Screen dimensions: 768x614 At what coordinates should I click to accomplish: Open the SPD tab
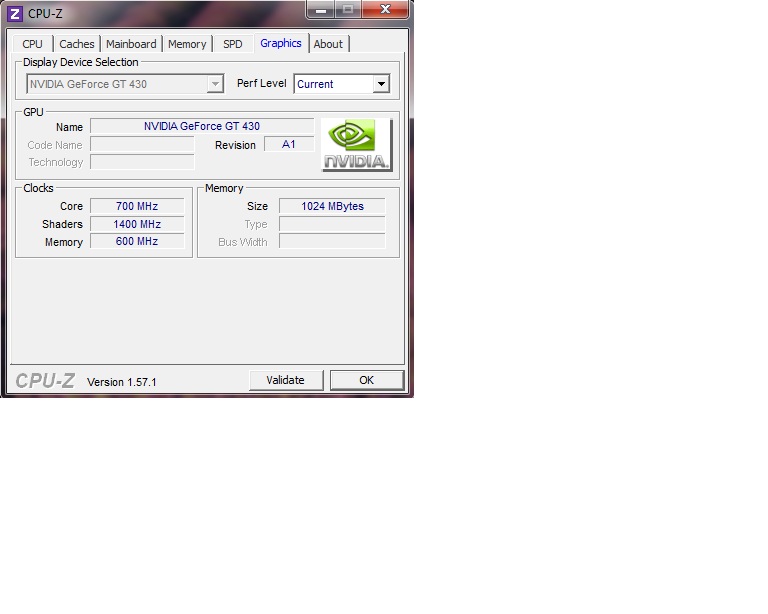click(x=233, y=44)
